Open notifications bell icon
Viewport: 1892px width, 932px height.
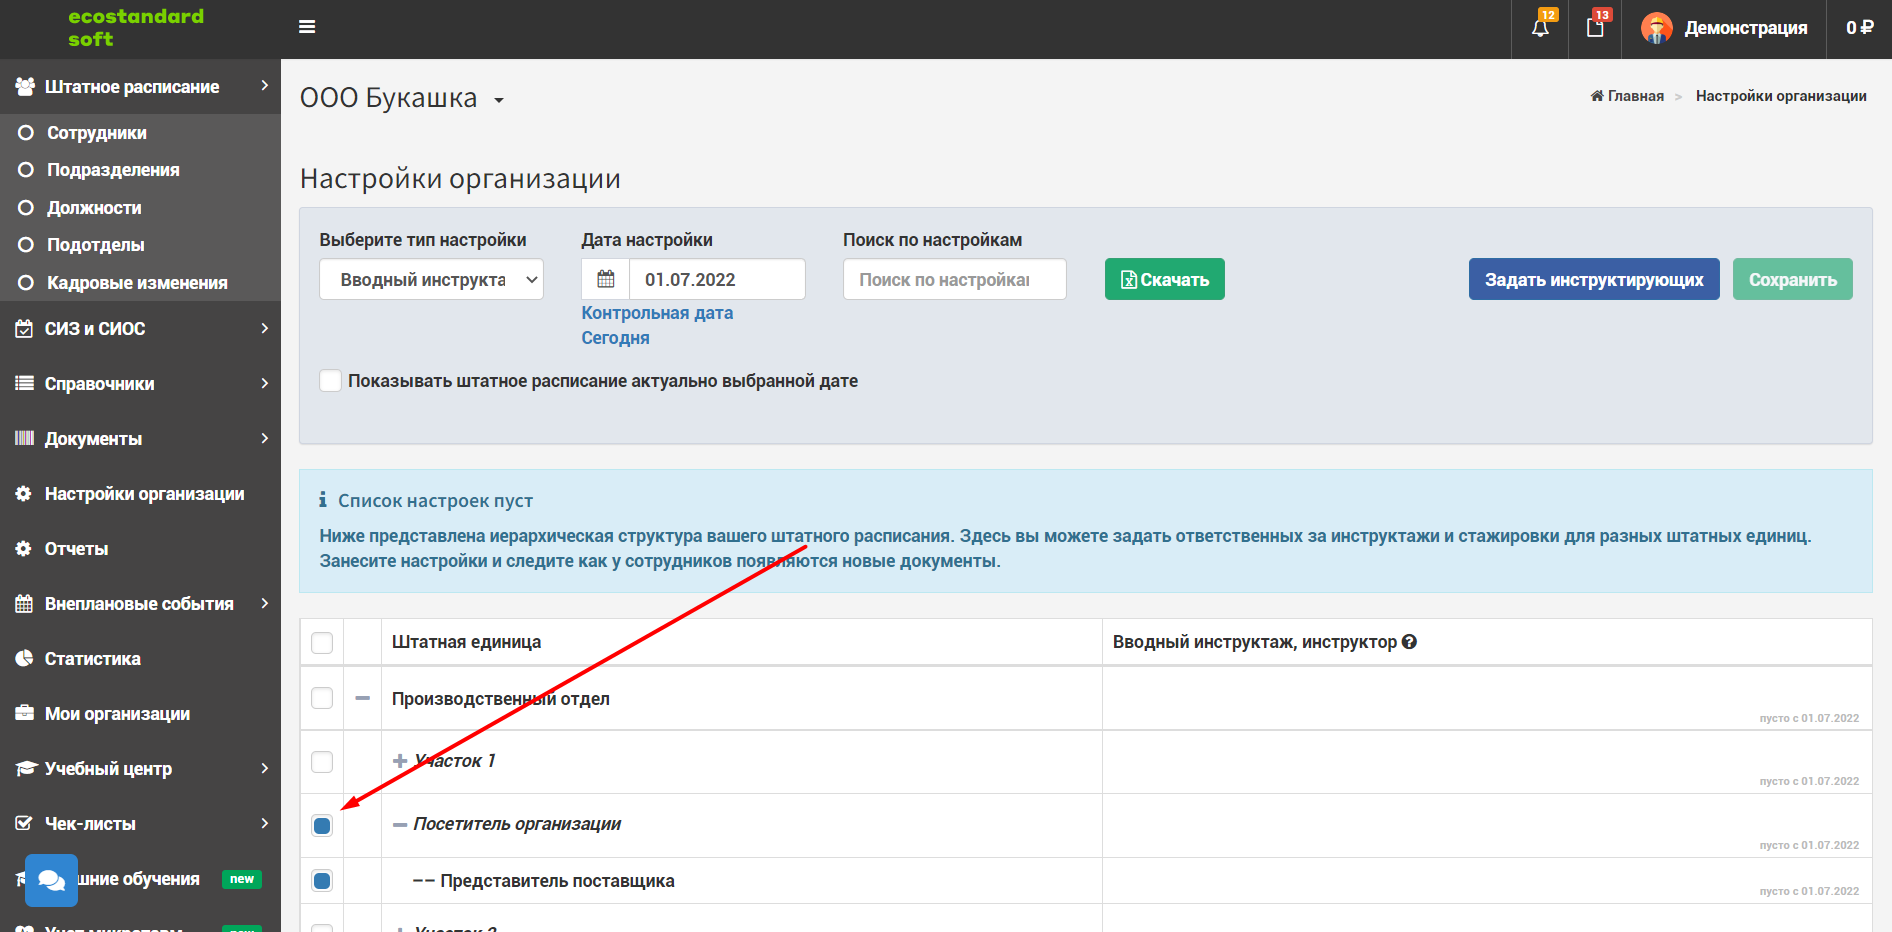pos(1540,28)
